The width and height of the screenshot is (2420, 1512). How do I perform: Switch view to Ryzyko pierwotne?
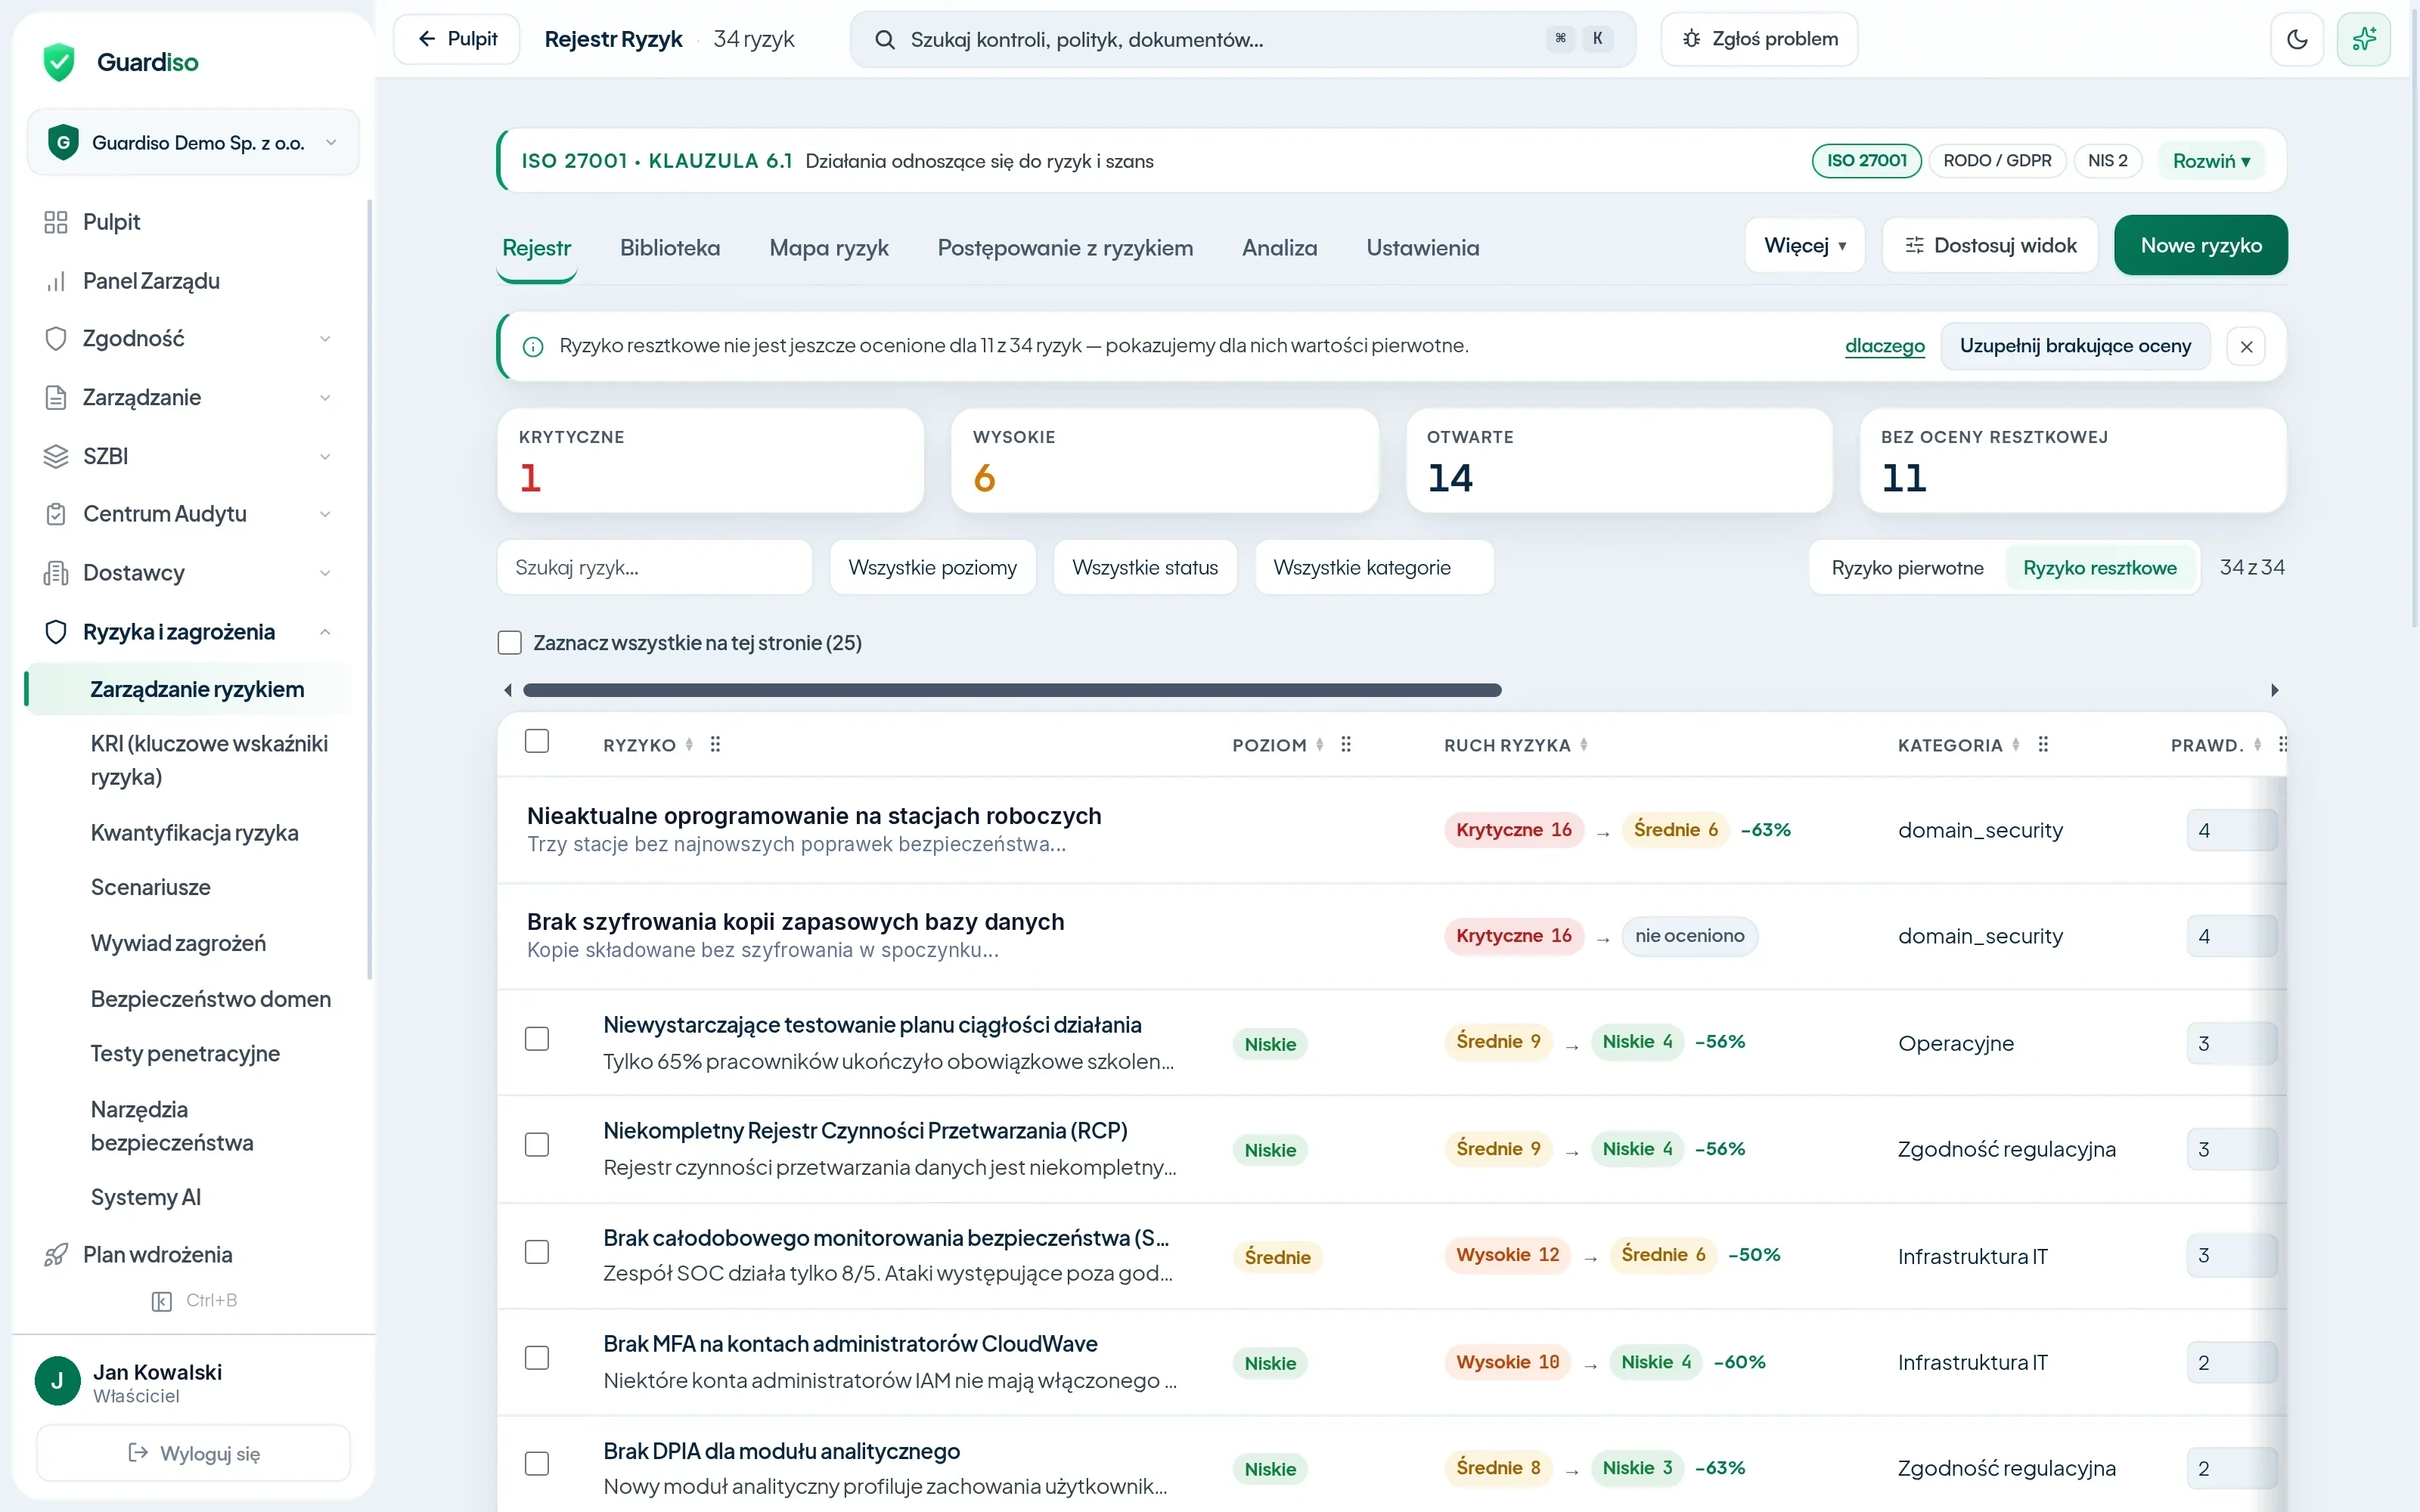[1907, 568]
